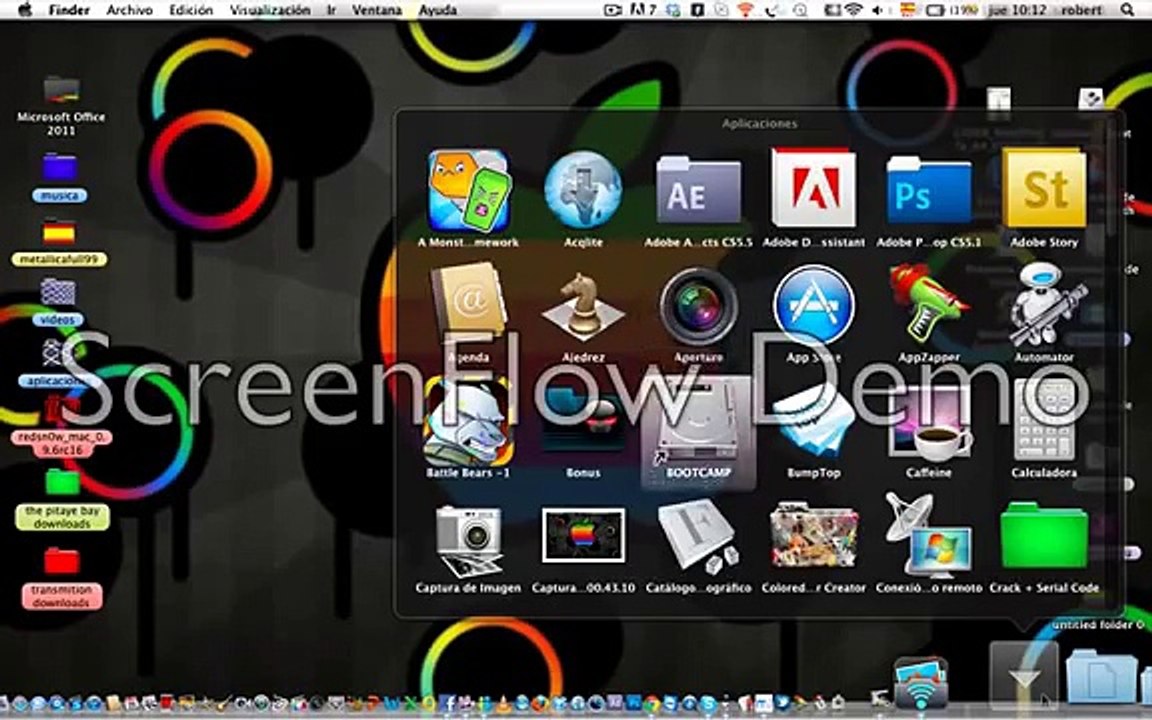Open the Captura 00.43.10 screenshot file
The width and height of the screenshot is (1152, 720).
tap(583, 536)
